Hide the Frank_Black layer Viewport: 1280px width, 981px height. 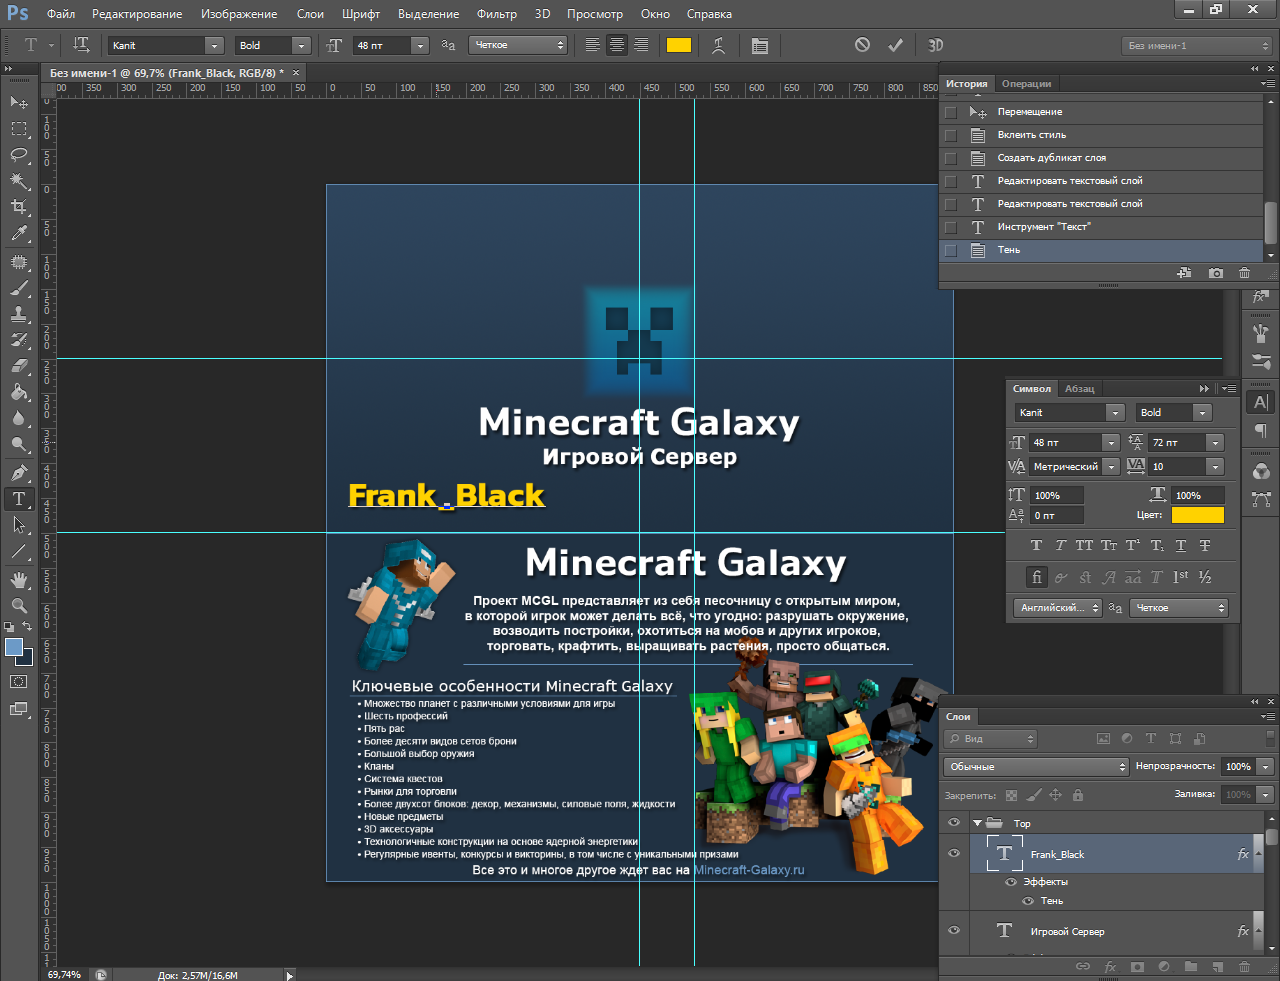coord(953,854)
